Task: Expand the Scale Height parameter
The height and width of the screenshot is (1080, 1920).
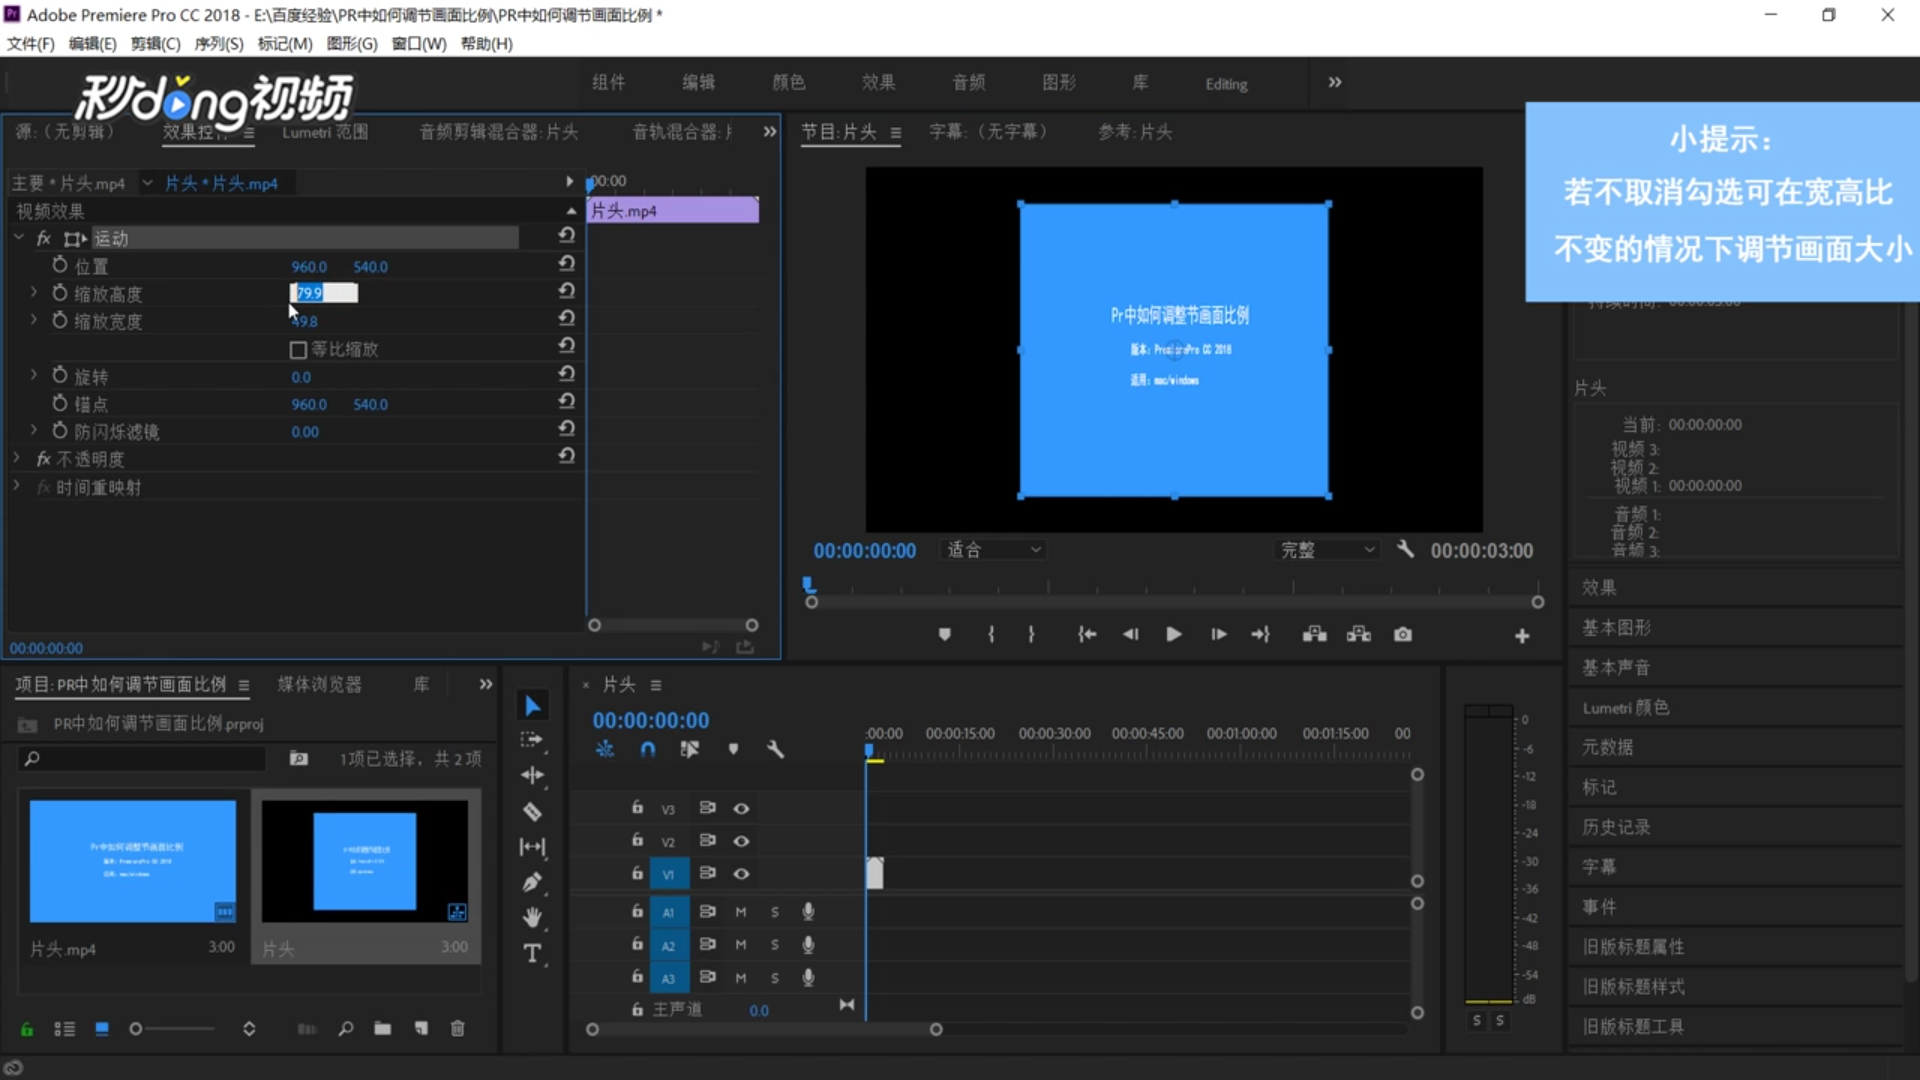Action: 34,293
